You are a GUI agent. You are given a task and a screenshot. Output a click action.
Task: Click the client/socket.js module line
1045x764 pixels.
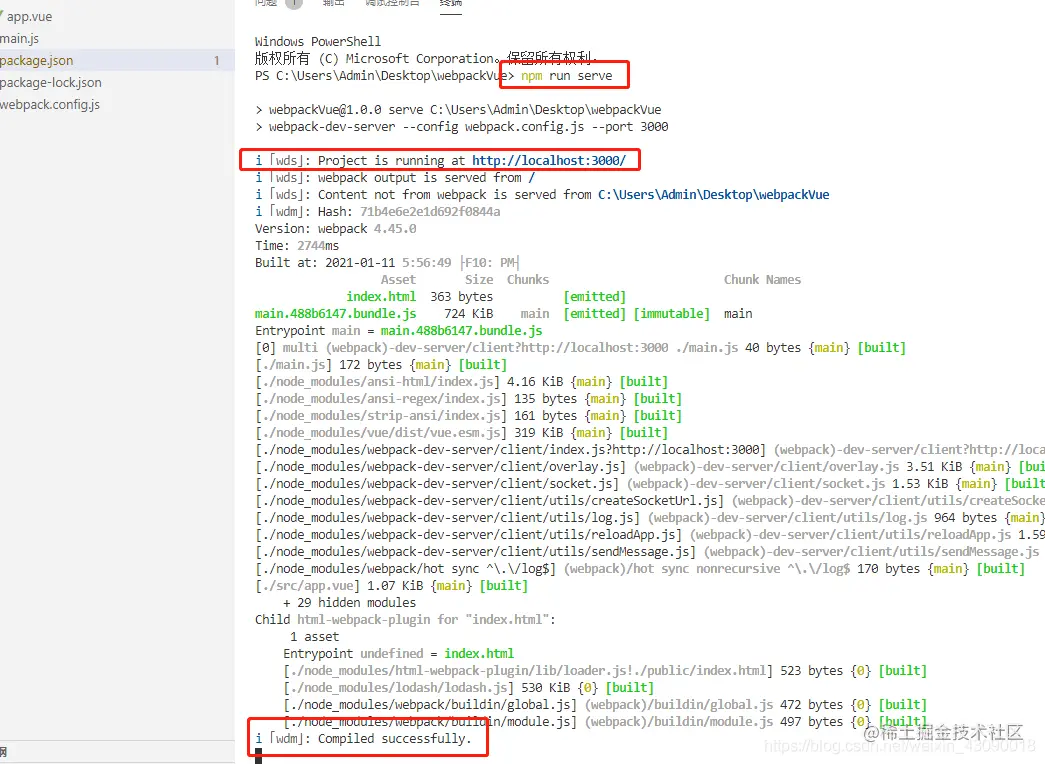tap(650, 484)
